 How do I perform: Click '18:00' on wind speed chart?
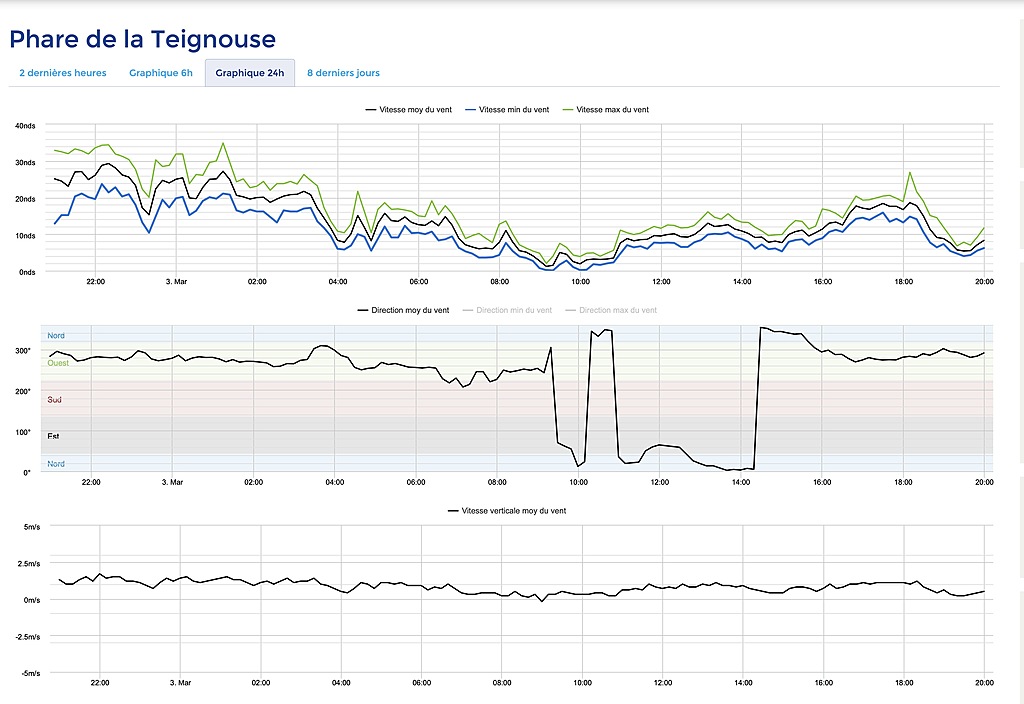[x=904, y=281]
